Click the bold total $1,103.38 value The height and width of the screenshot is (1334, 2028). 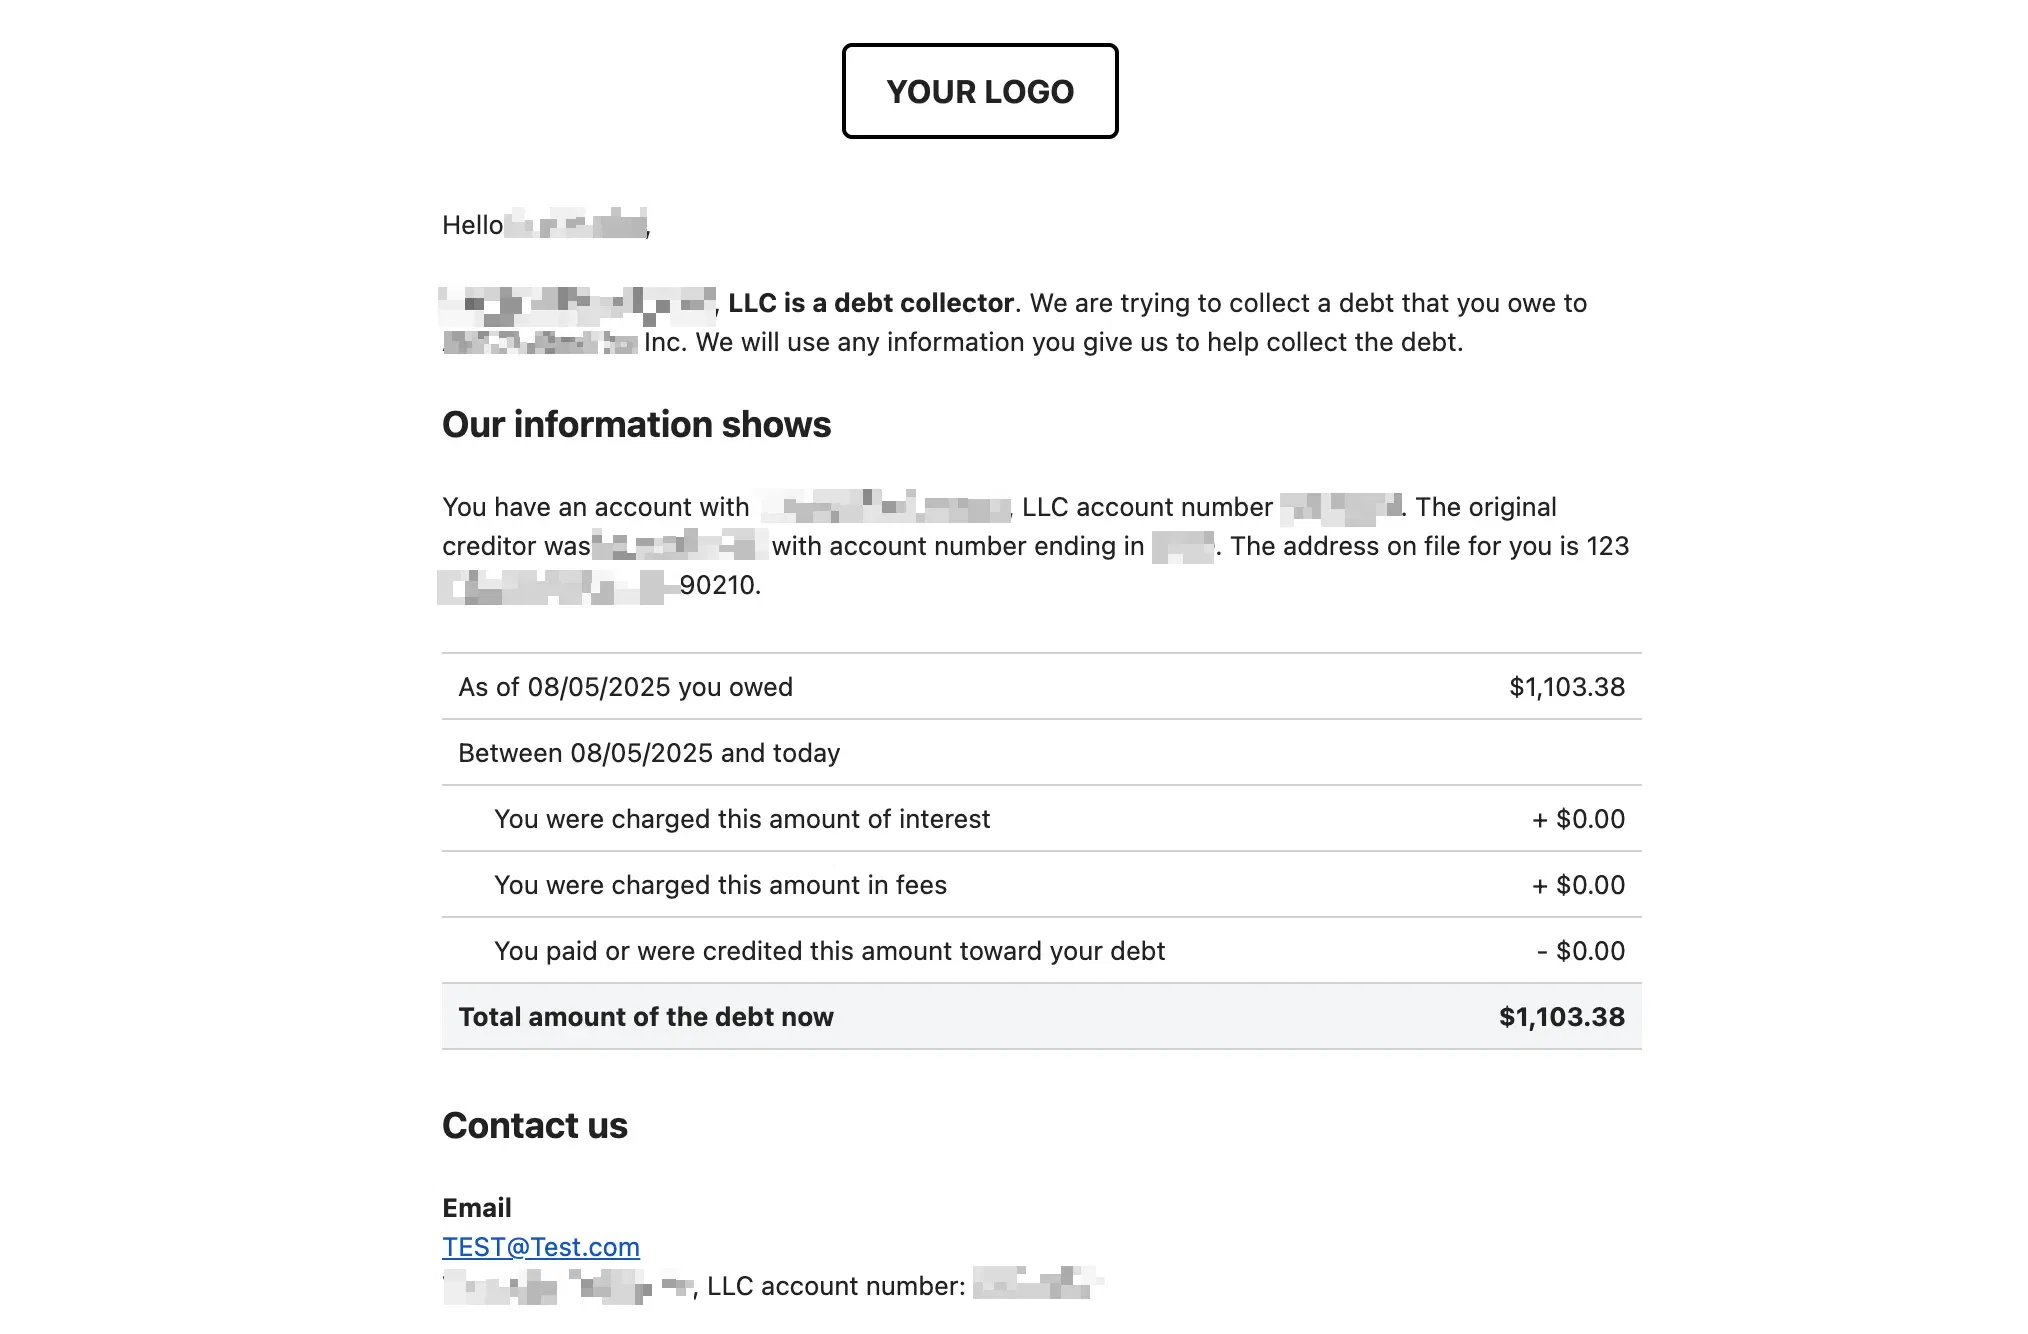(x=1562, y=1017)
